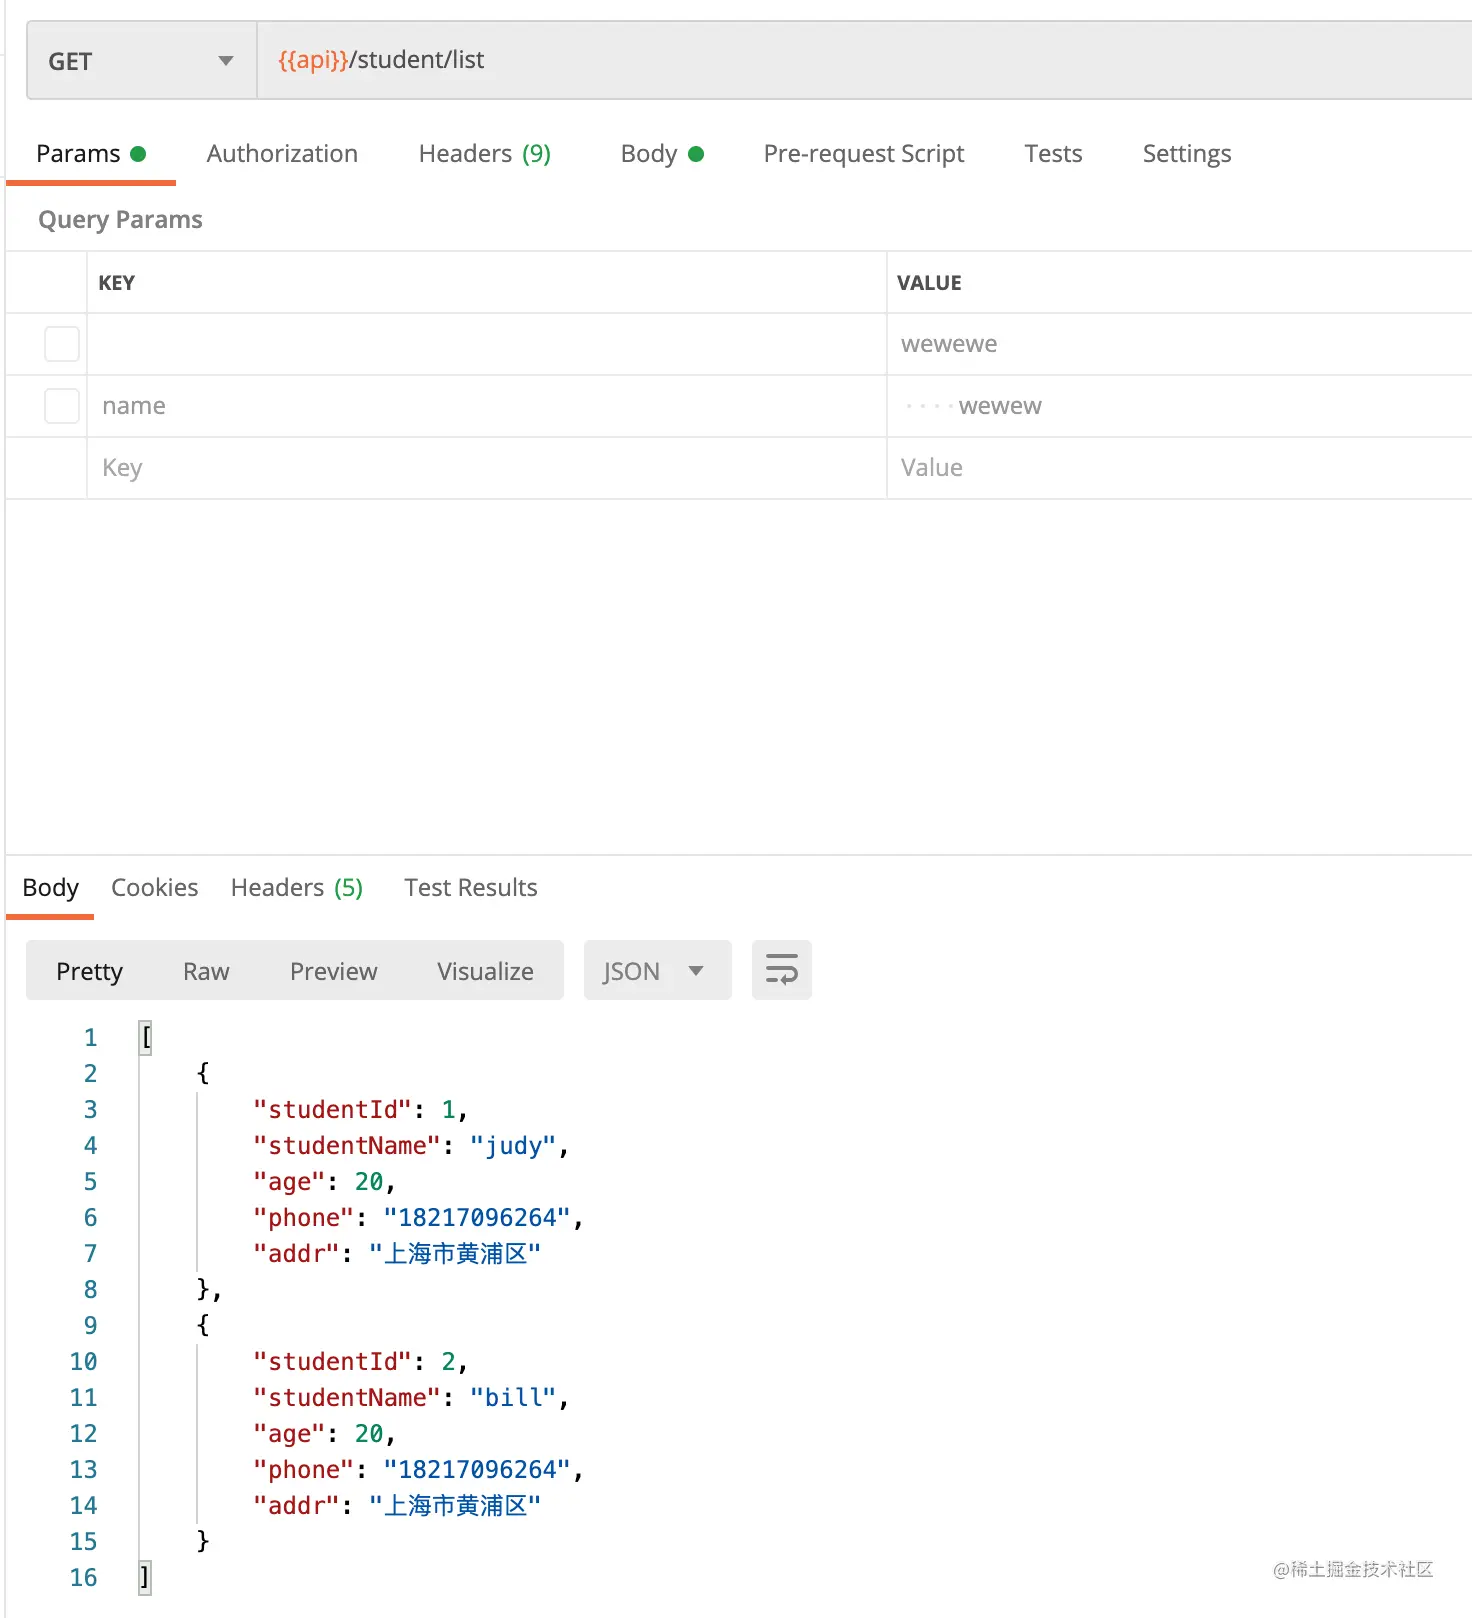Open the Settings tab

[x=1187, y=154]
